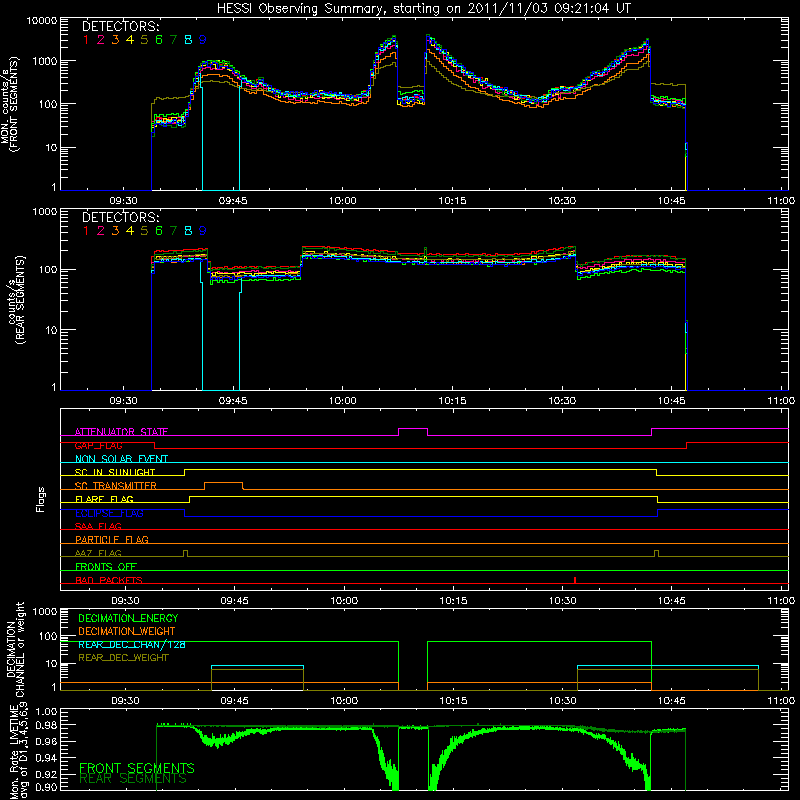The image size is (800, 800).
Task: Select green detector '6' in front segments legend
Action: tap(159, 40)
